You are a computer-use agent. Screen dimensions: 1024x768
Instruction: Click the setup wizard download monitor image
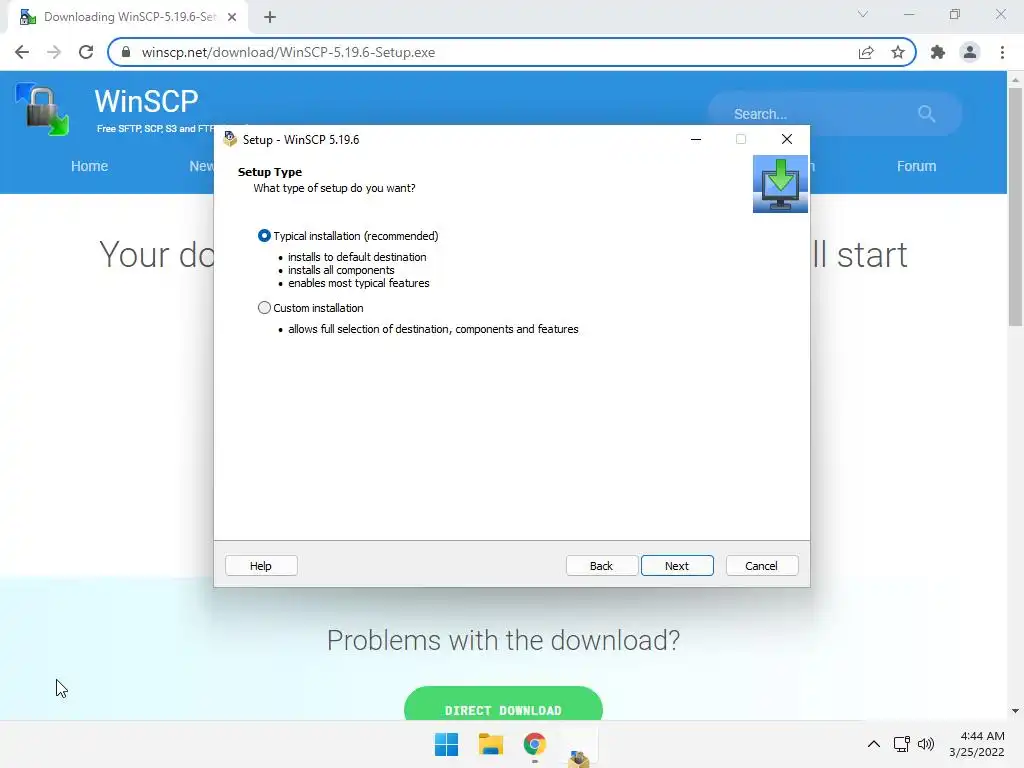780,184
